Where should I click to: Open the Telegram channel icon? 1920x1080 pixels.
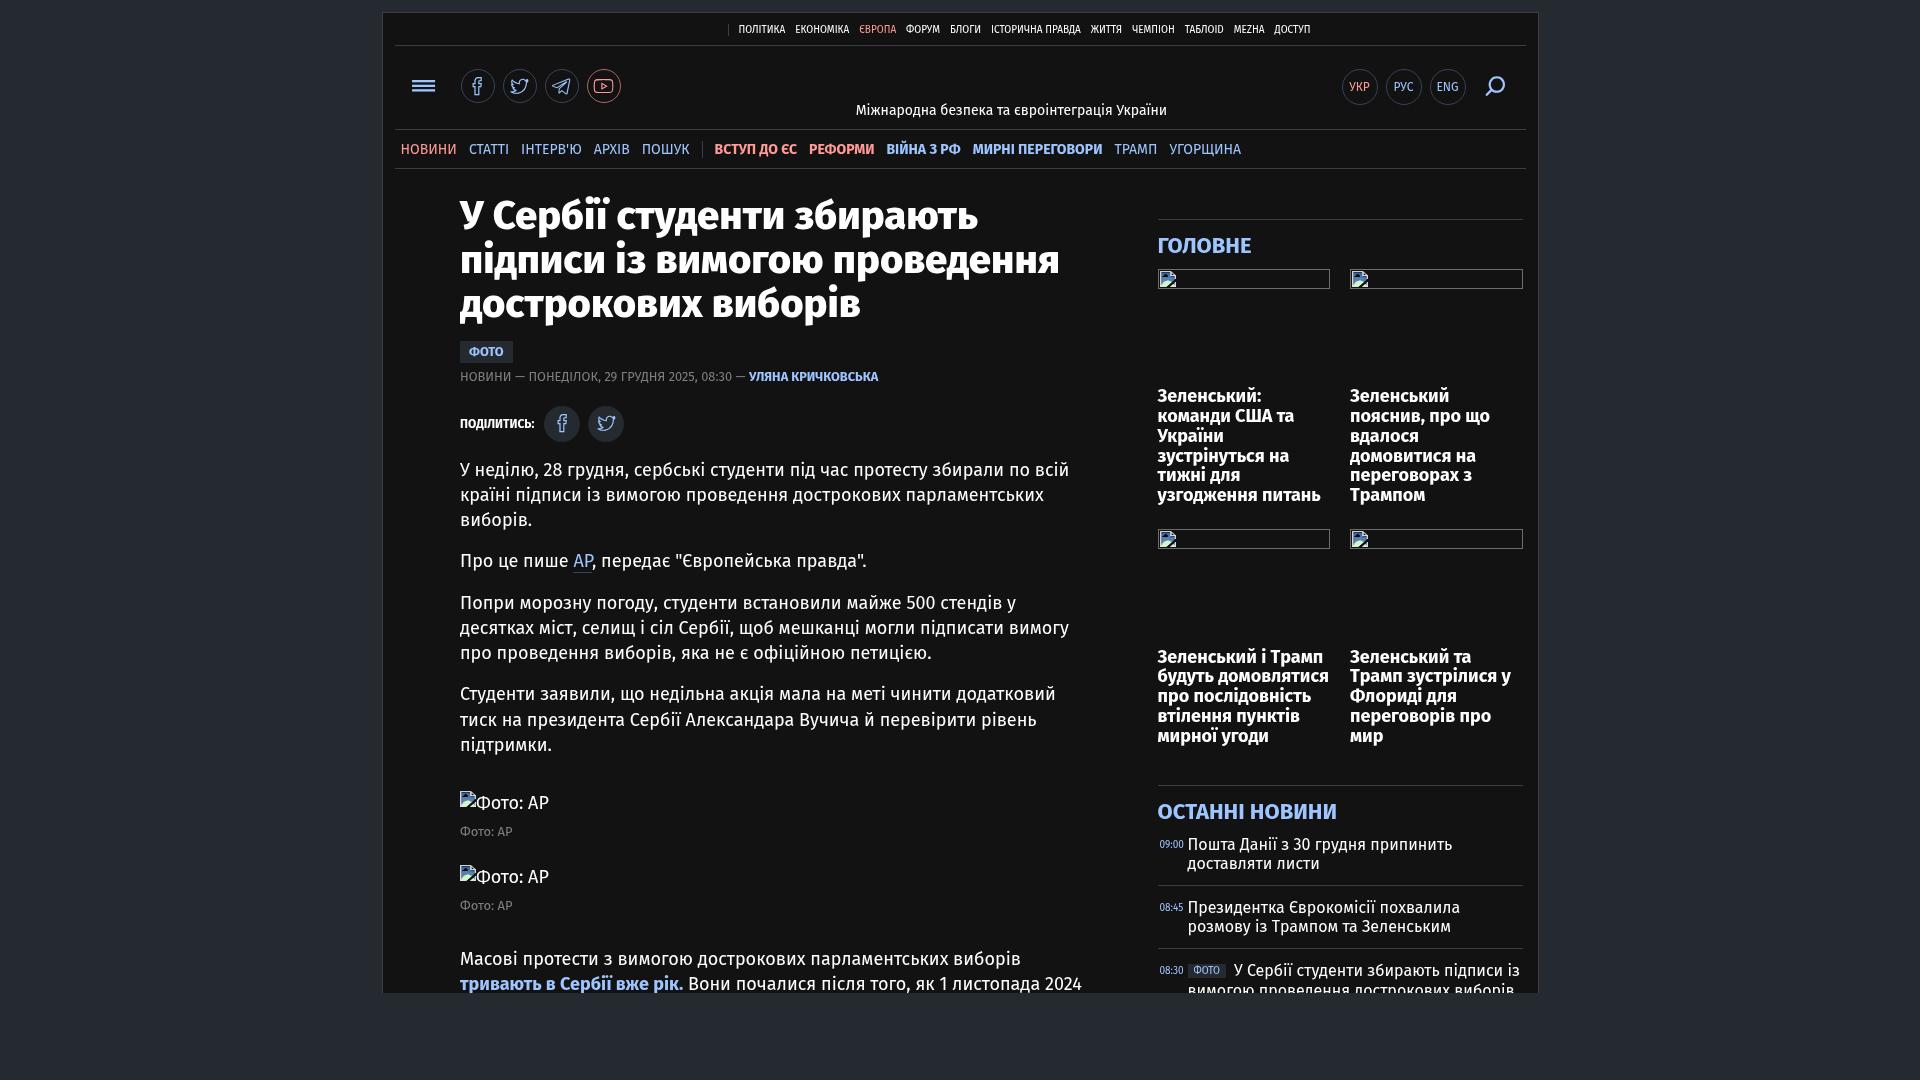562,86
